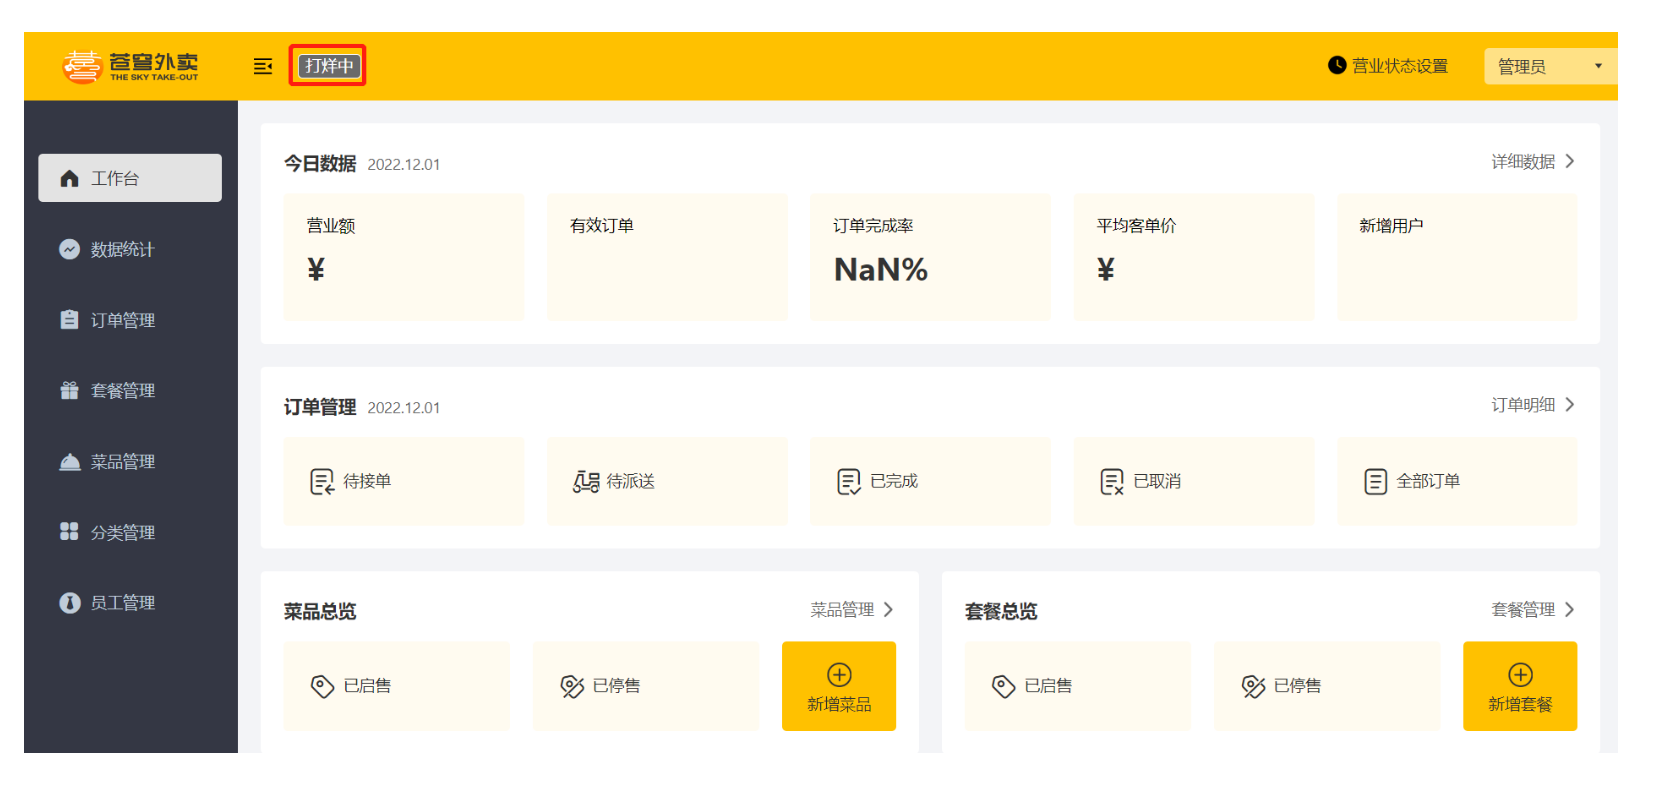Open the 管理员 dropdown
The height and width of the screenshot is (811, 1659).
[x=1550, y=66]
